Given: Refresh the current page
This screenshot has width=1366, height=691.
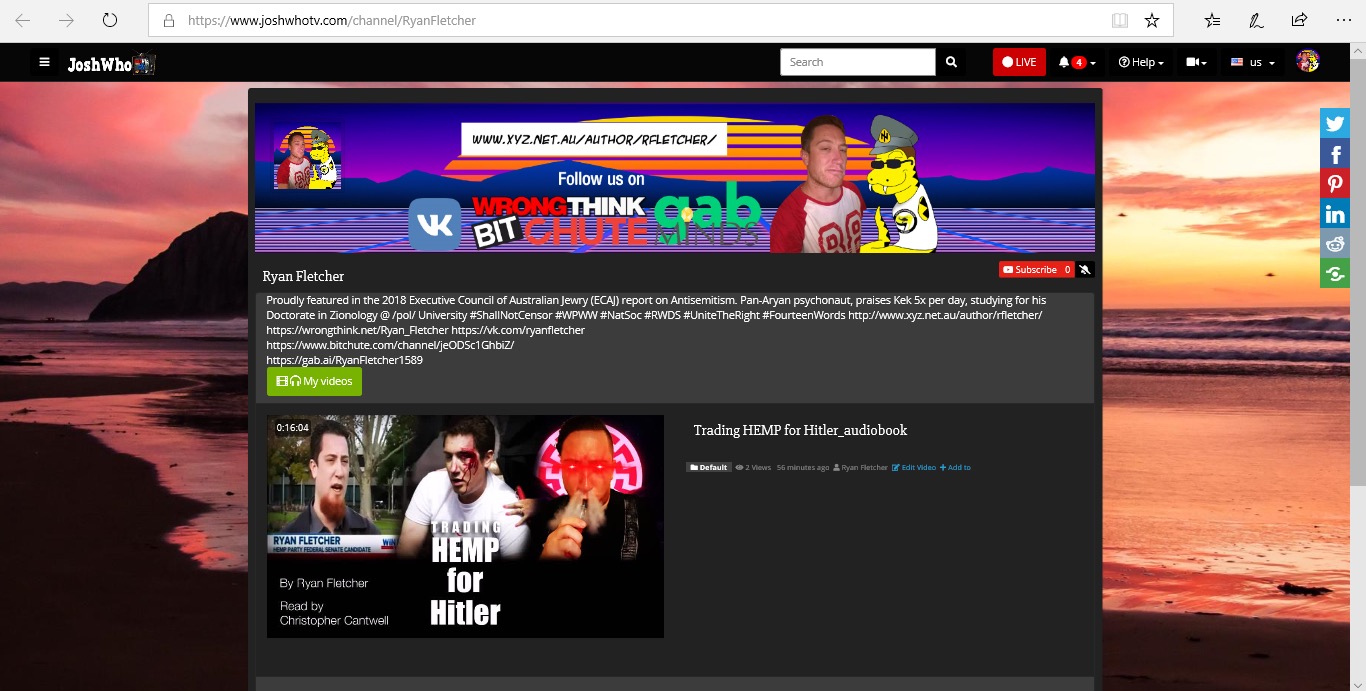Looking at the screenshot, I should [110, 20].
